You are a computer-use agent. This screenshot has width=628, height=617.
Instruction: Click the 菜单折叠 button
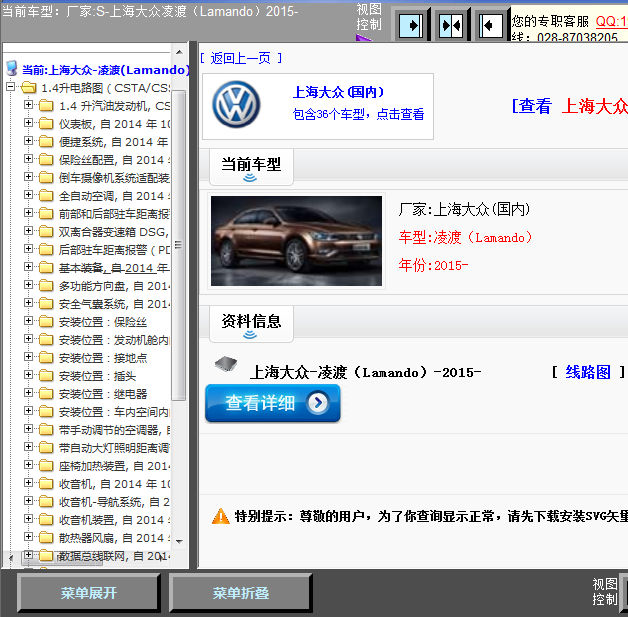(241, 593)
